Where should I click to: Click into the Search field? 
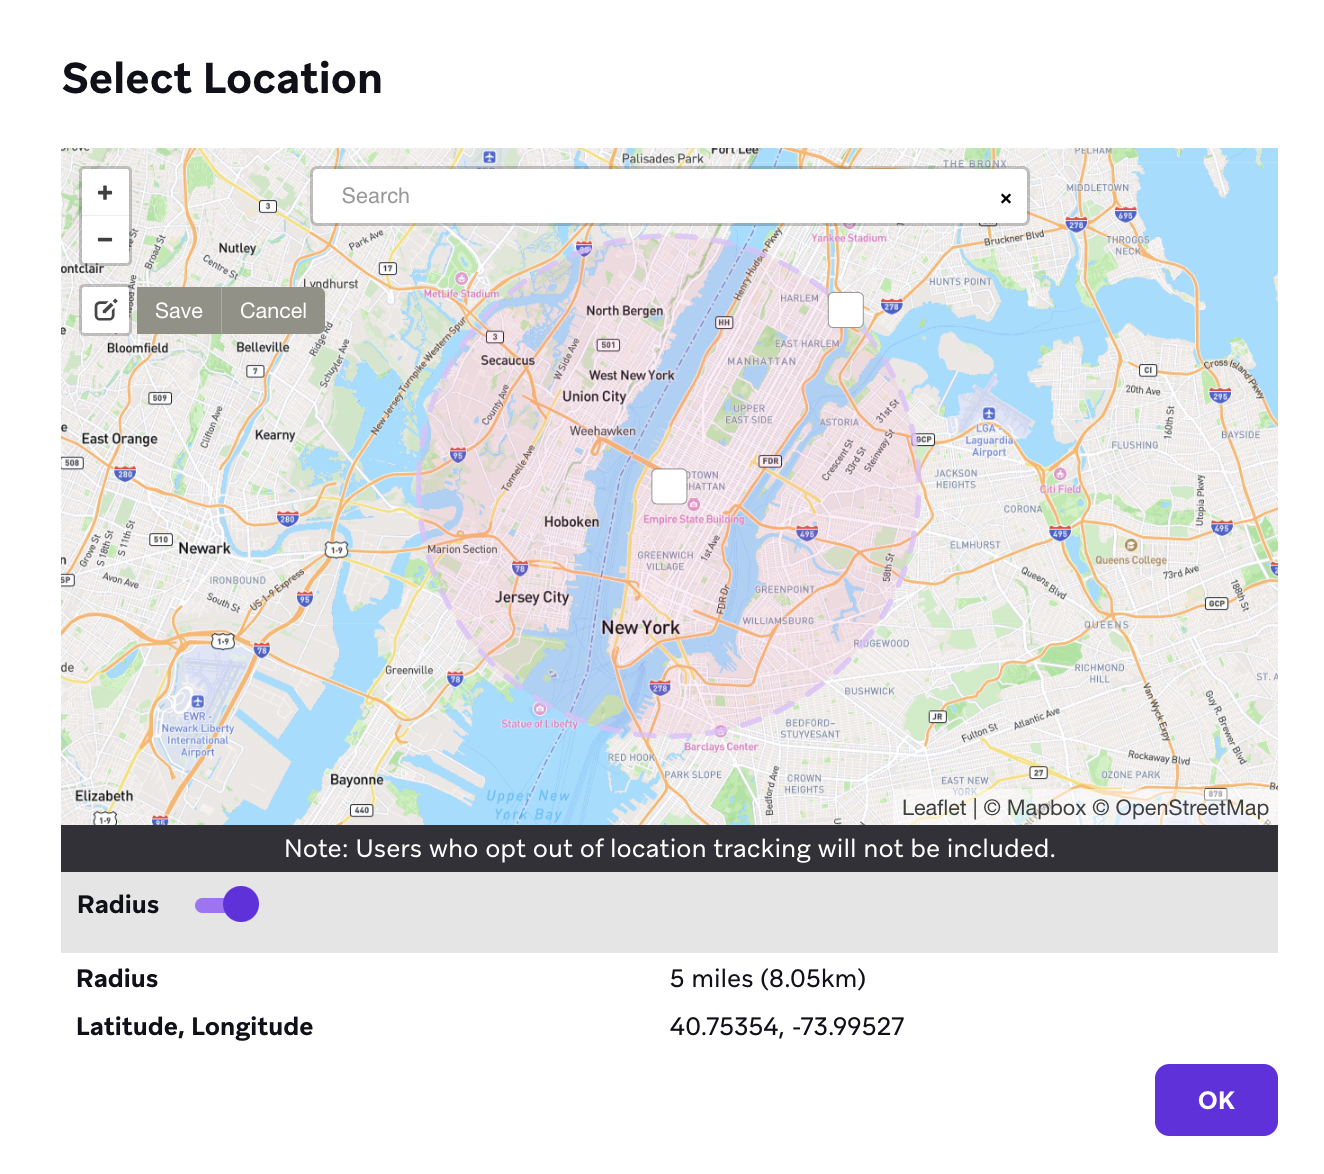(650, 196)
